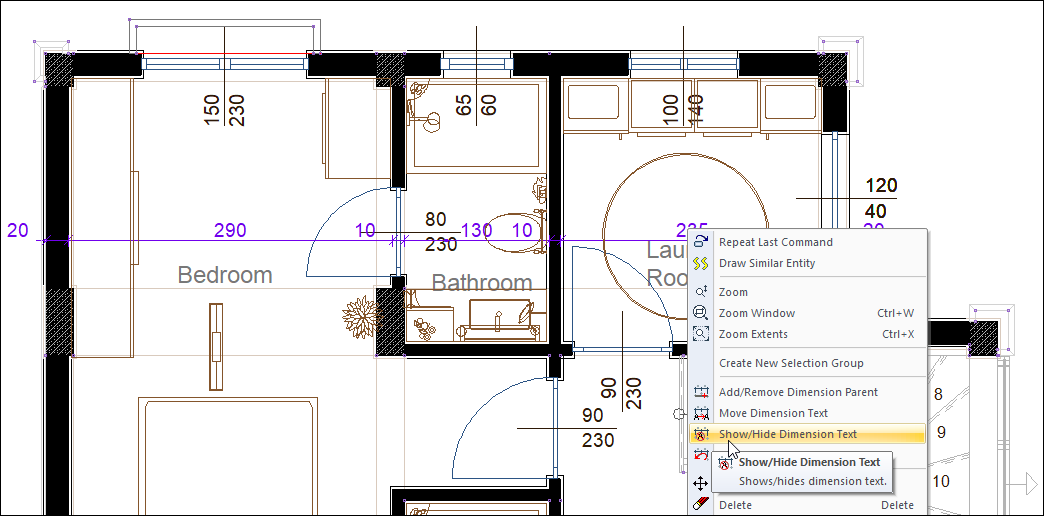Click Create New Selection Group
Image resolution: width=1044 pixels, height=516 pixels.
coord(791,363)
